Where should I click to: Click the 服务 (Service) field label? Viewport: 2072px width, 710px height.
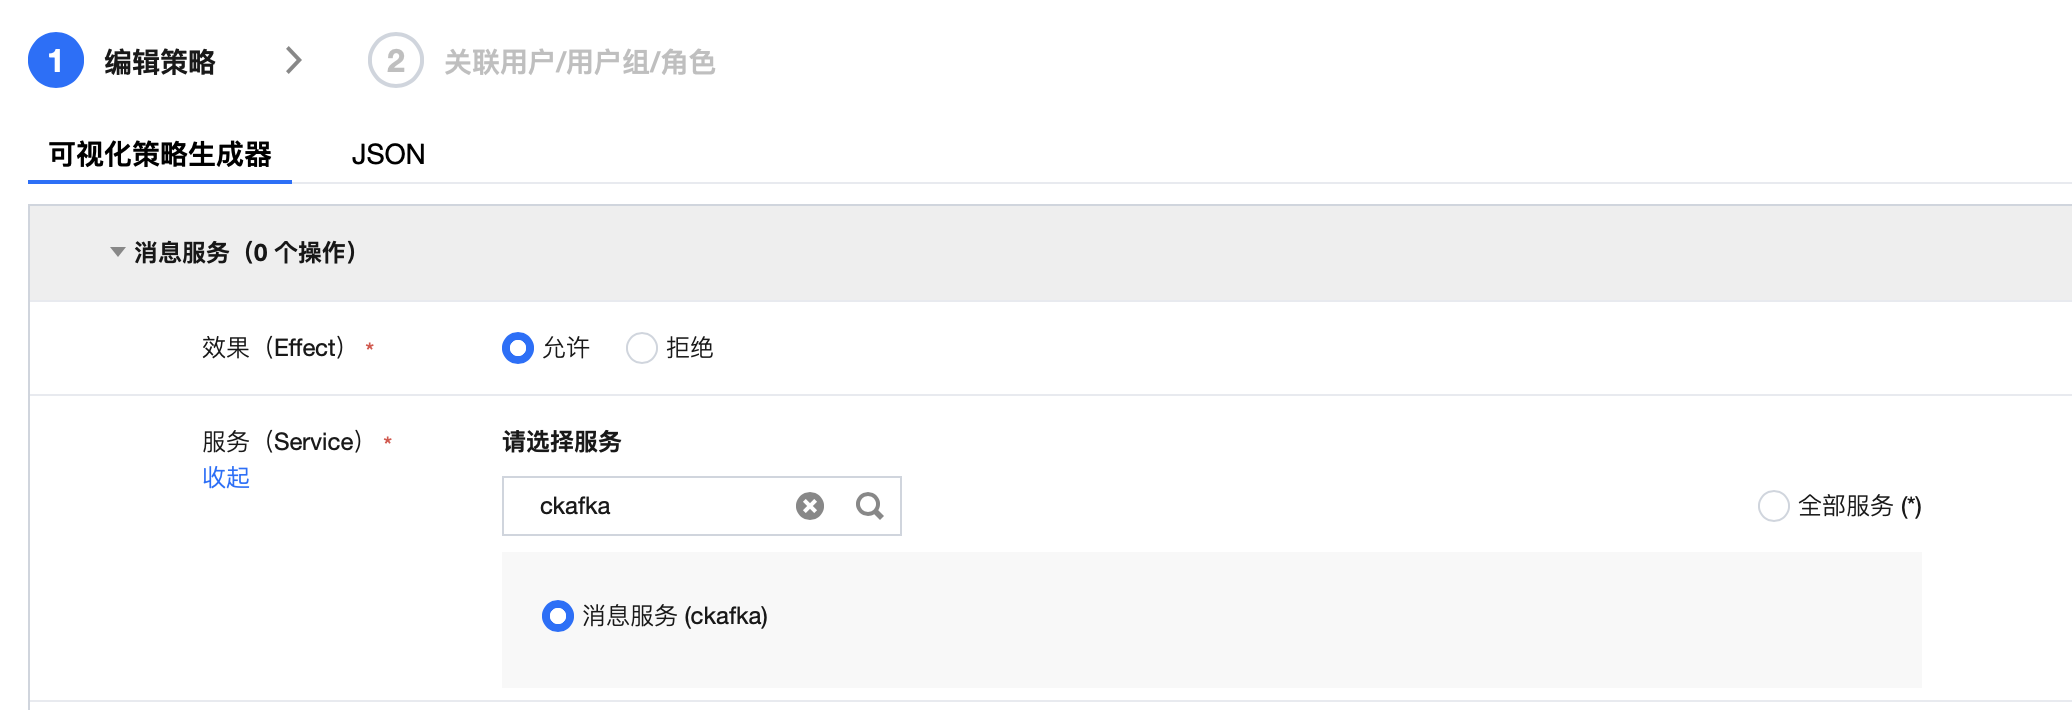(x=282, y=442)
